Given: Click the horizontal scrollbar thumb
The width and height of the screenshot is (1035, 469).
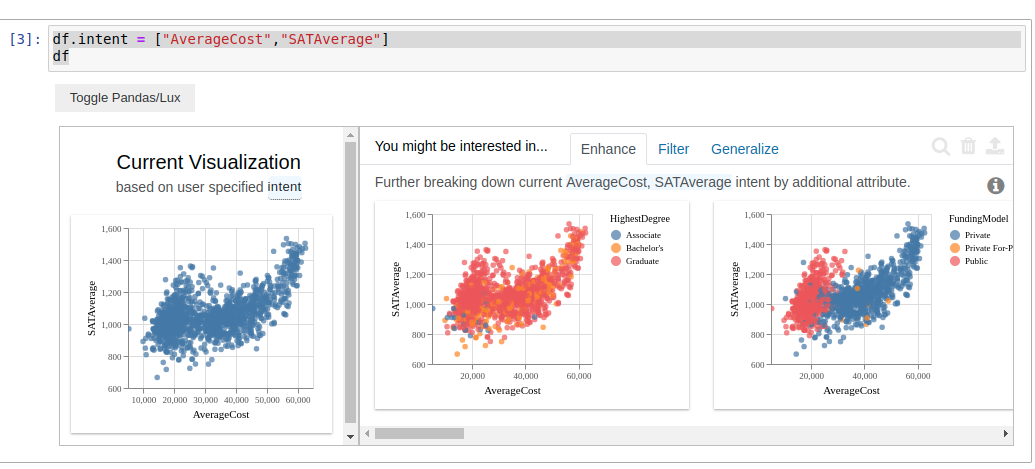Looking at the screenshot, I should tap(419, 434).
